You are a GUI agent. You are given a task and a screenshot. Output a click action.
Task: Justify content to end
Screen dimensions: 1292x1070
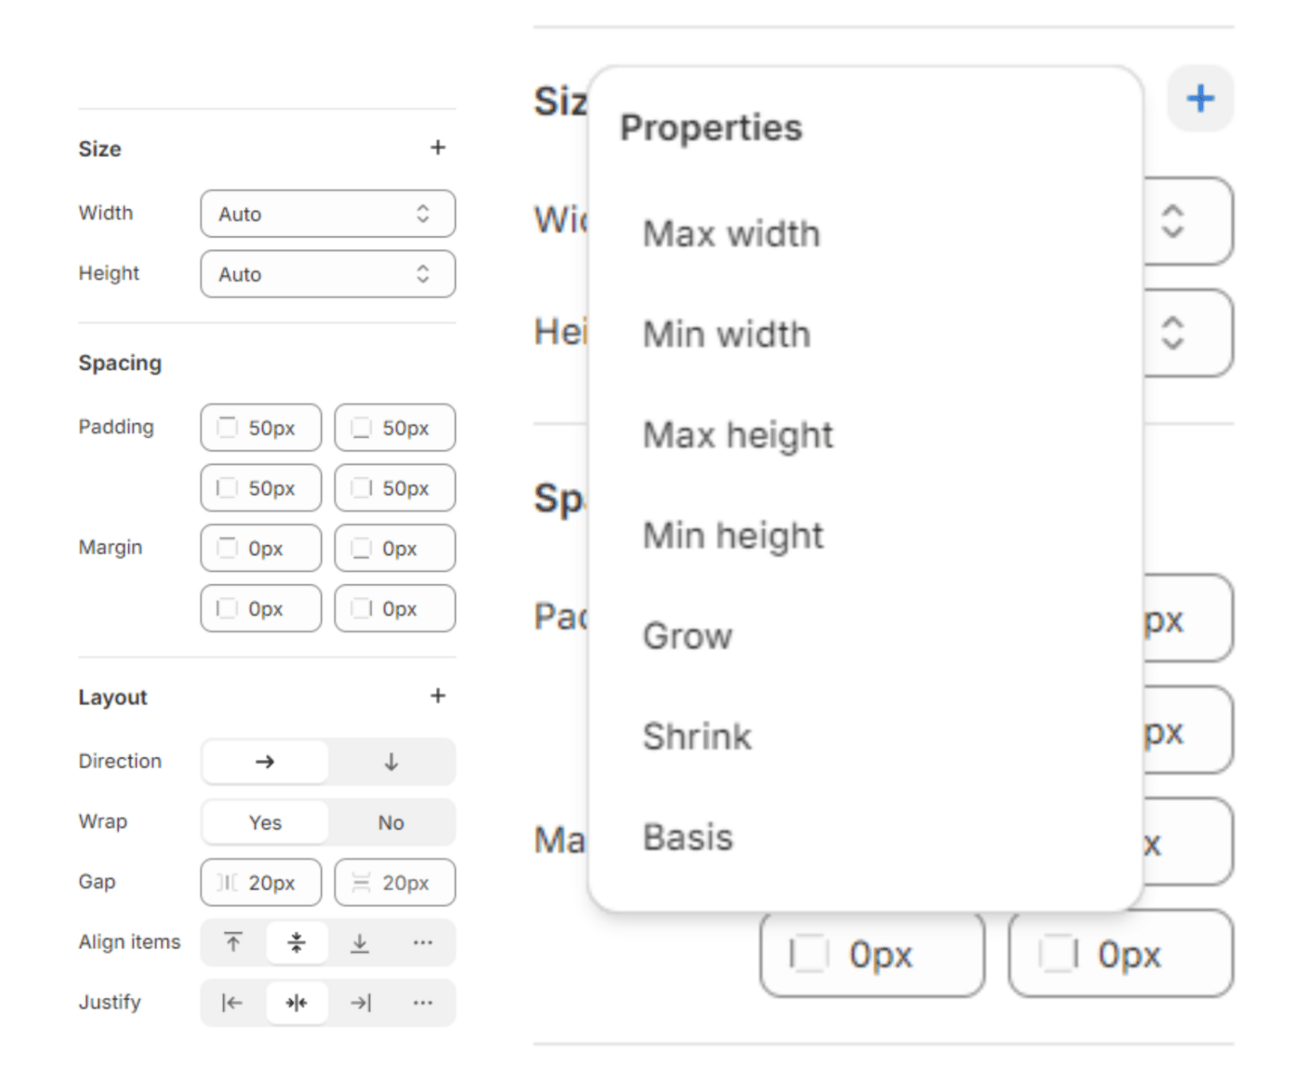coord(360,1002)
